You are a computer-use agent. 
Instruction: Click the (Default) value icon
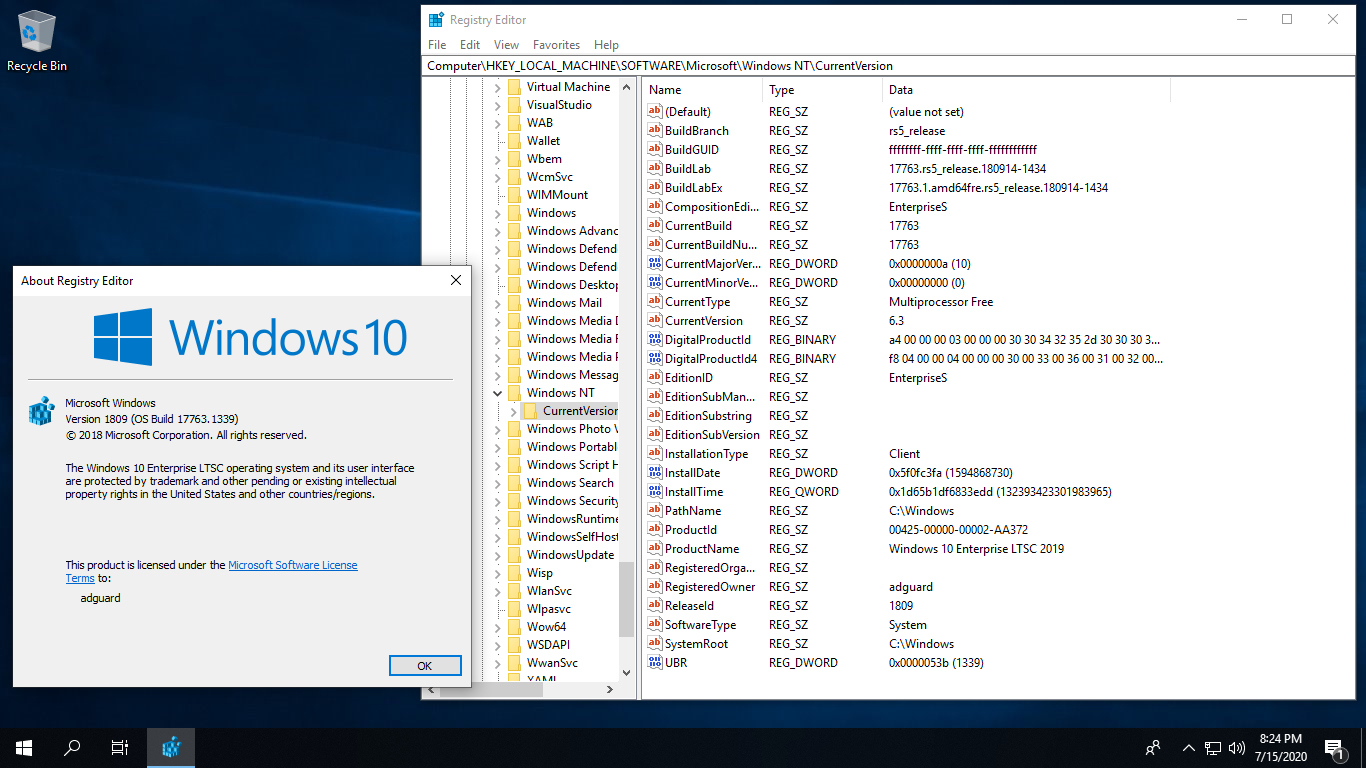(x=655, y=112)
